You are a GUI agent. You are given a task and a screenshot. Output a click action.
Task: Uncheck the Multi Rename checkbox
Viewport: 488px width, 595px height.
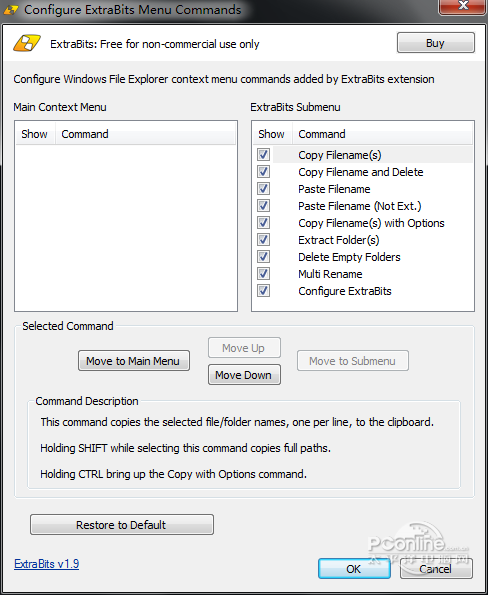(x=263, y=274)
